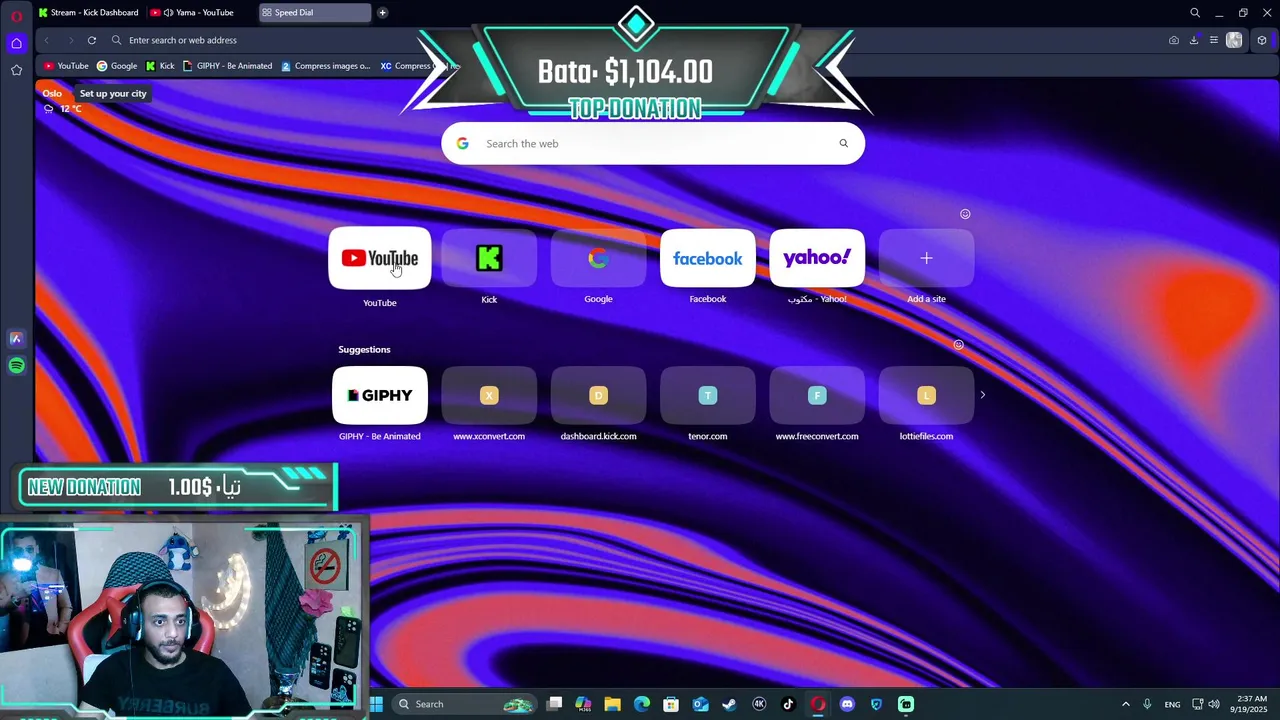Open Kick bookmark in bookmarks bar
Screen dimensions: 1280x720
[160, 66]
